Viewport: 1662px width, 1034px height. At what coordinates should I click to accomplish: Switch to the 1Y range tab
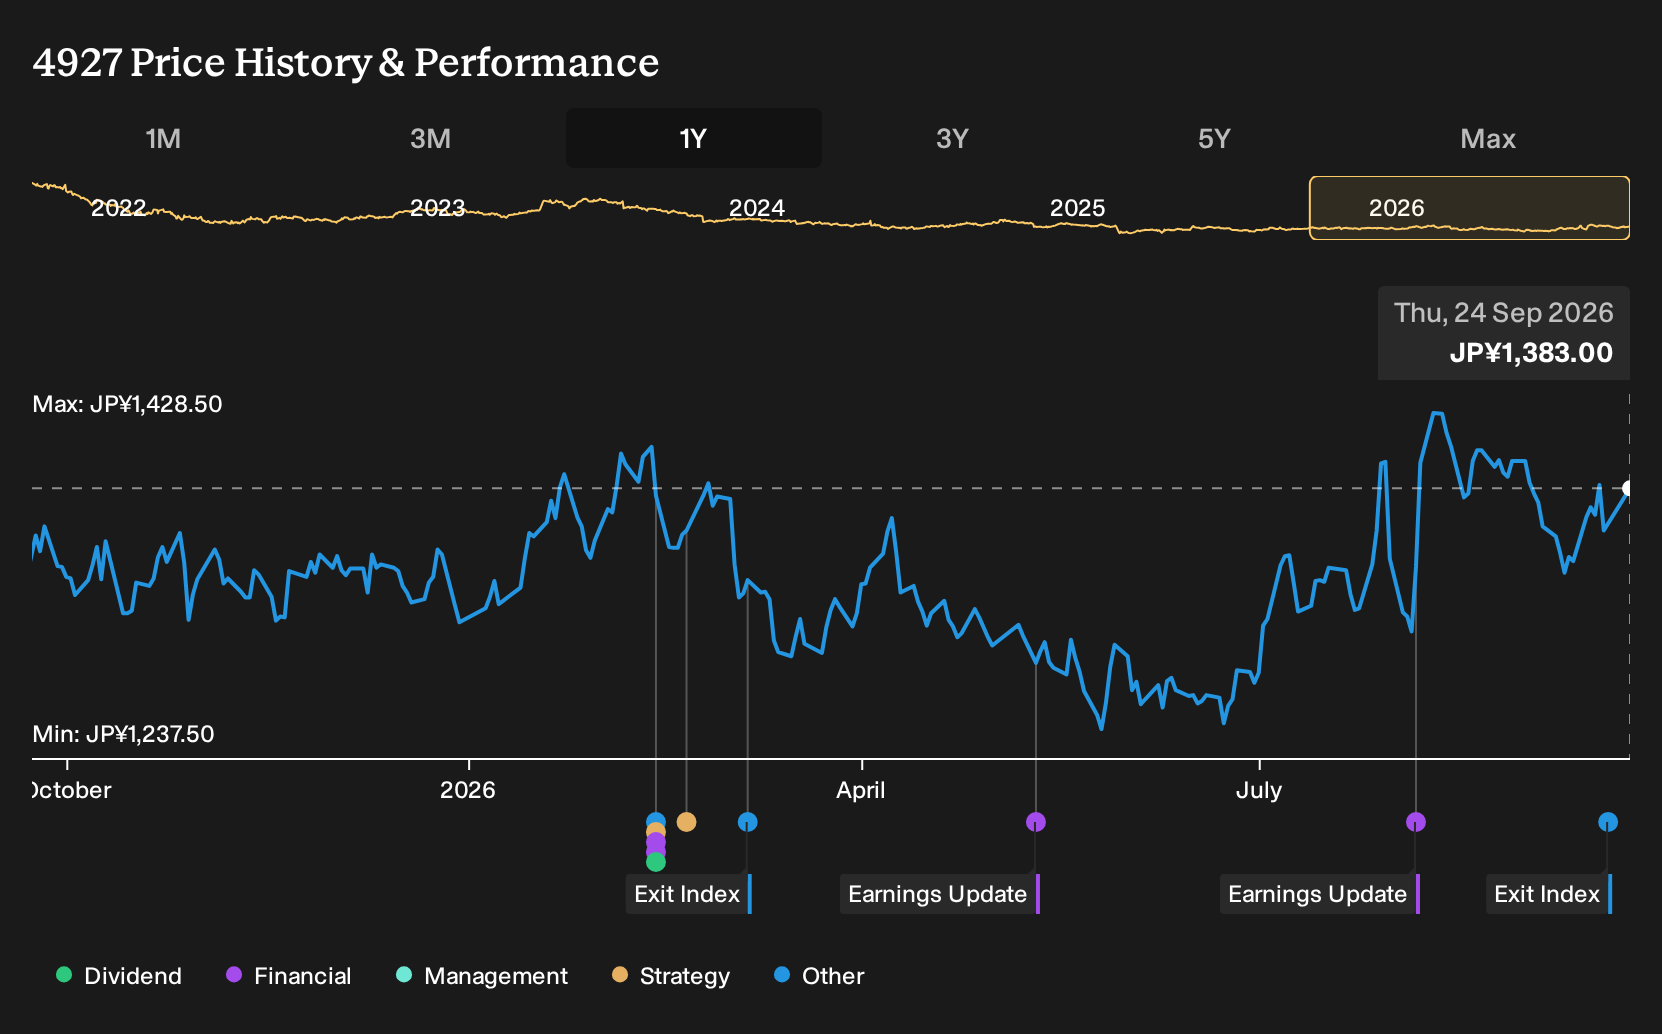(693, 138)
